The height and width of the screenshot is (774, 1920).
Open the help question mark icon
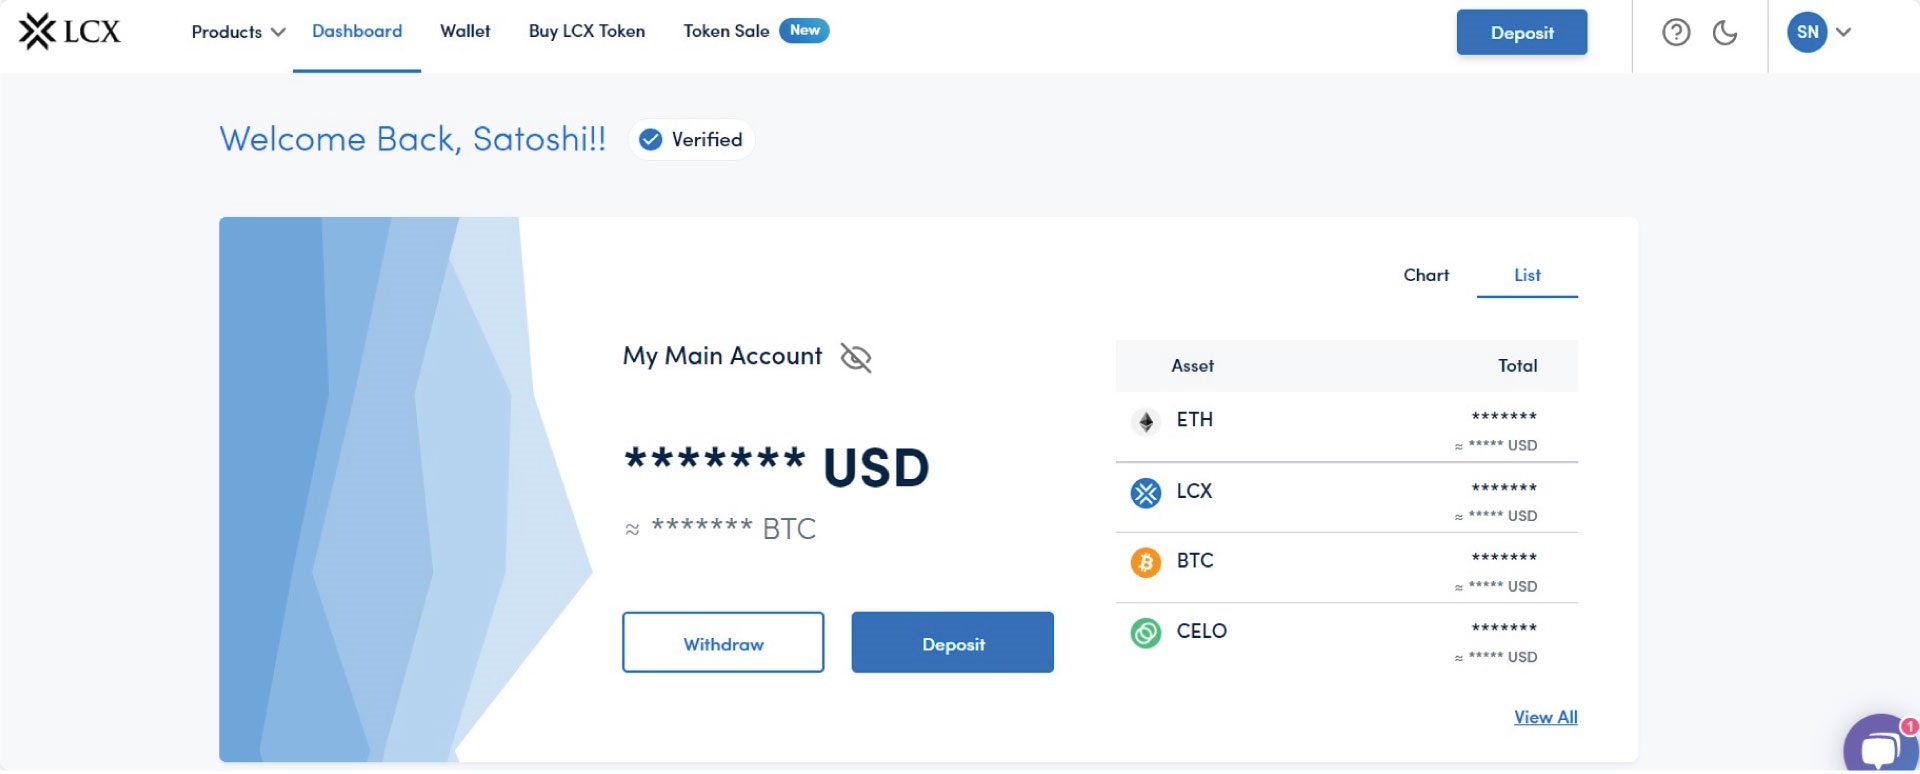1676,33
